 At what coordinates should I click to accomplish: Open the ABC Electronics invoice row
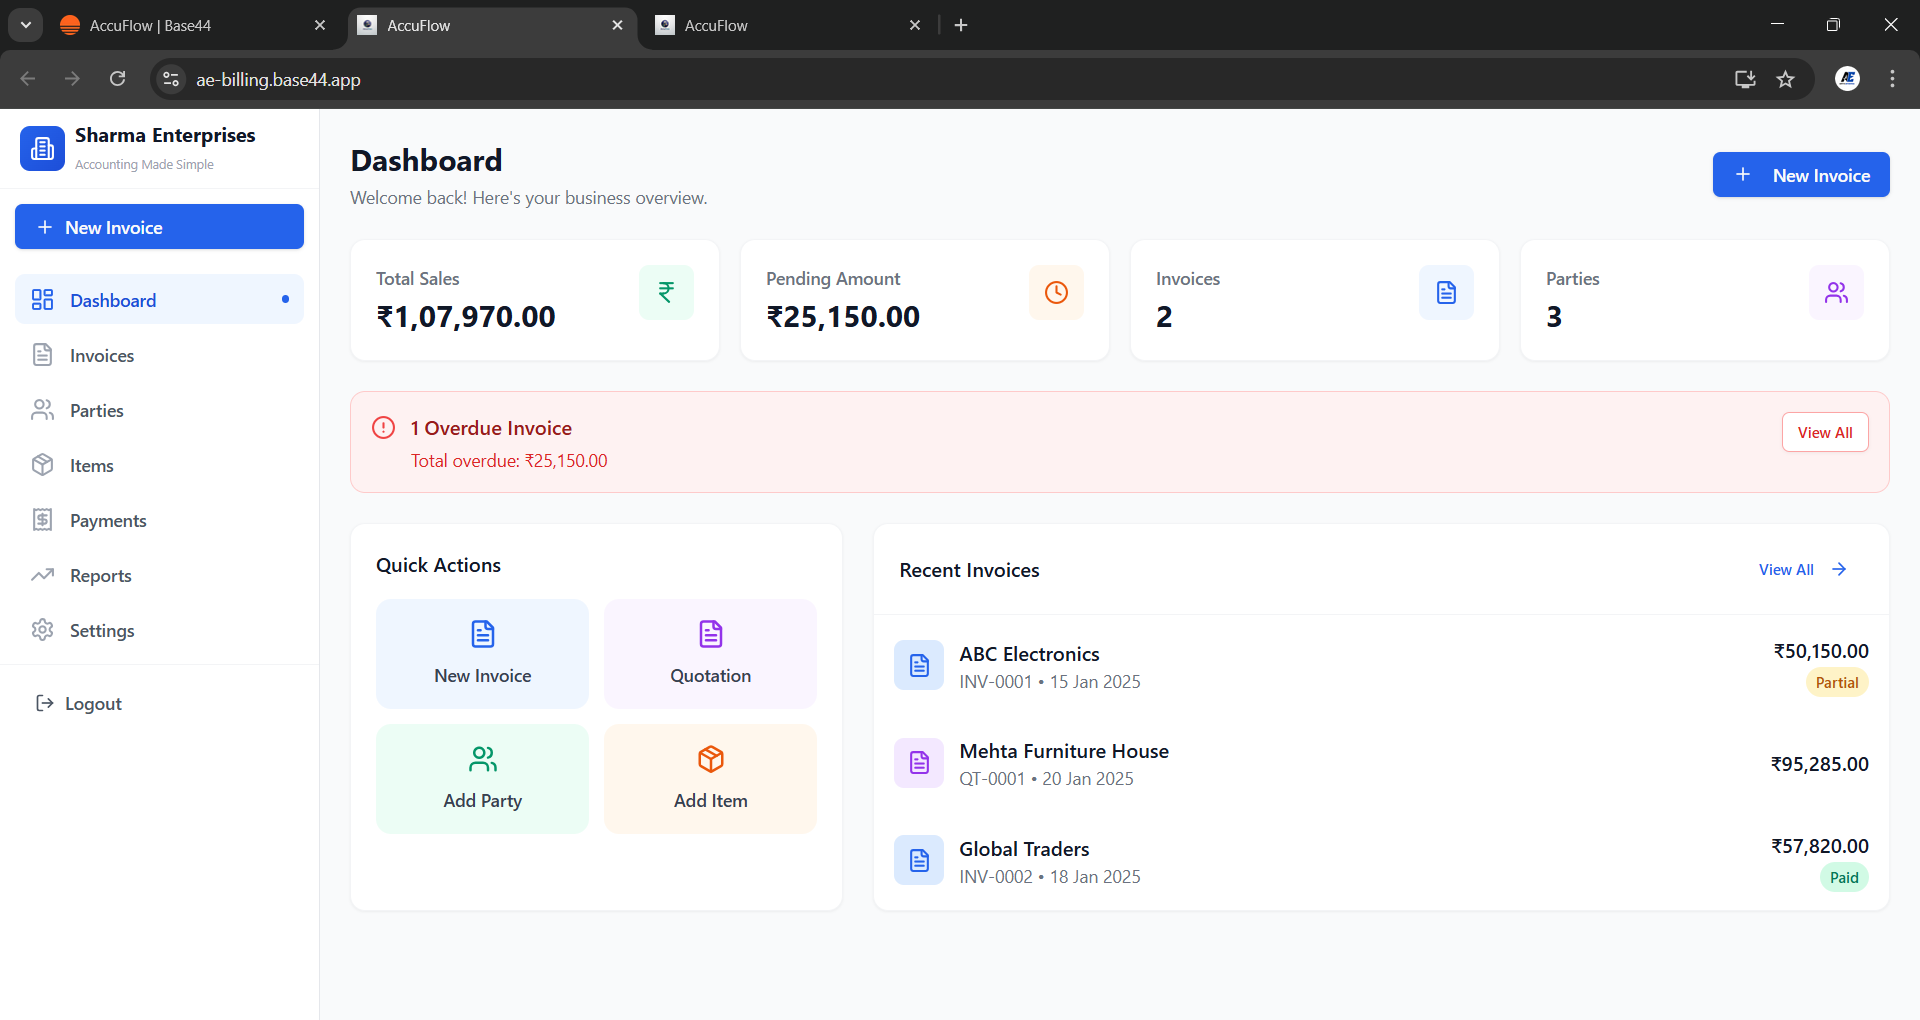coord(1381,666)
